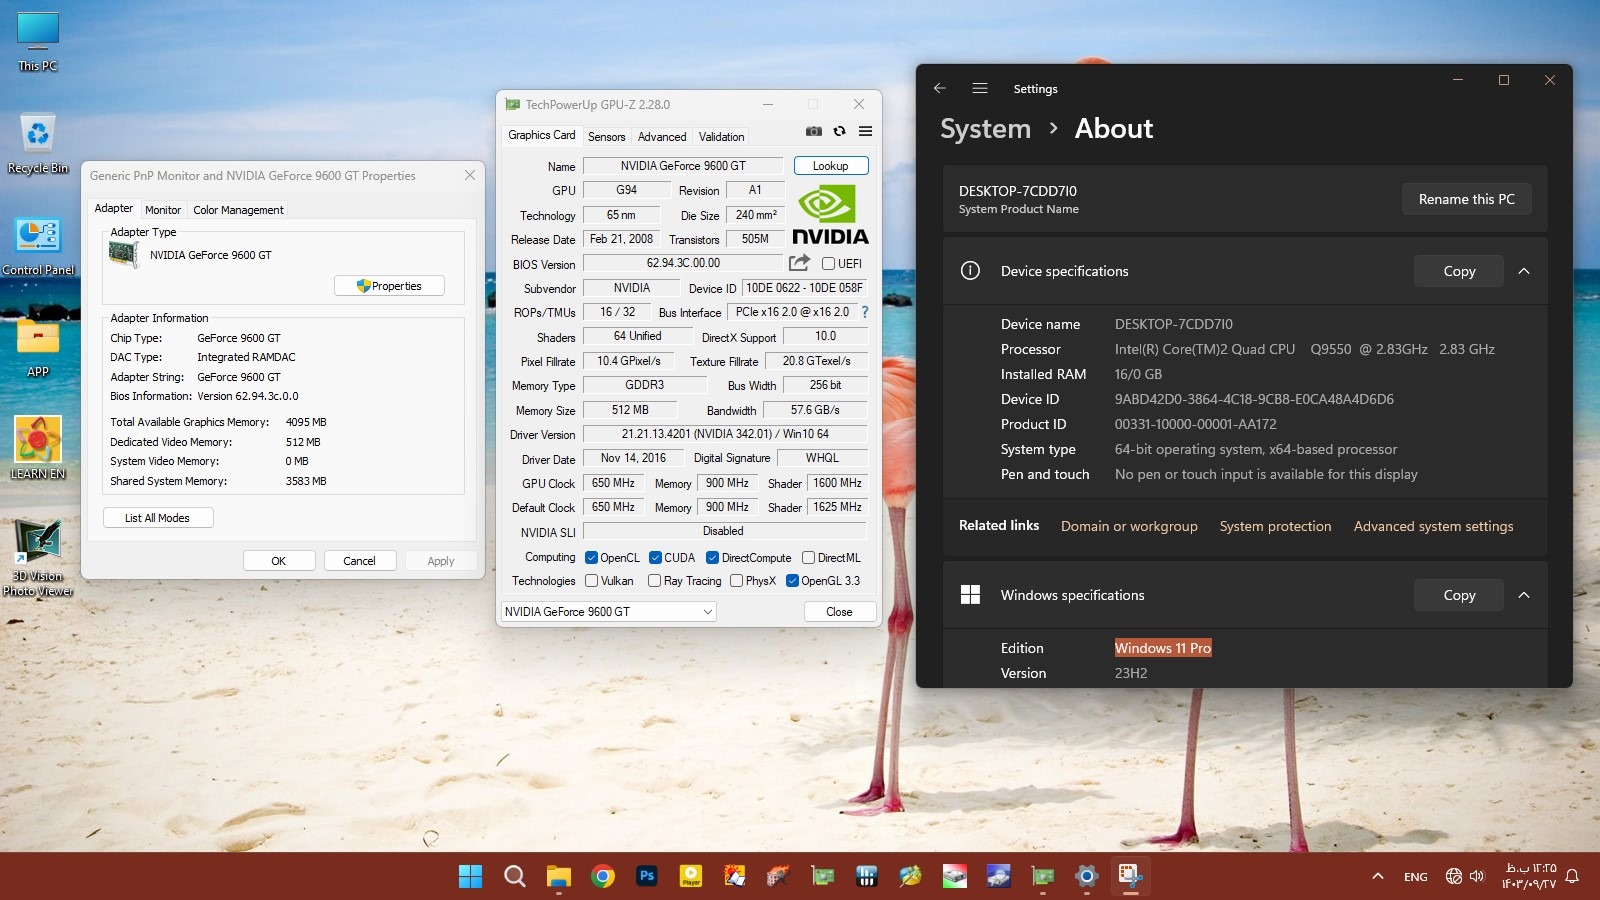Click the bus interface question mark
The height and width of the screenshot is (900, 1600).
865,312
